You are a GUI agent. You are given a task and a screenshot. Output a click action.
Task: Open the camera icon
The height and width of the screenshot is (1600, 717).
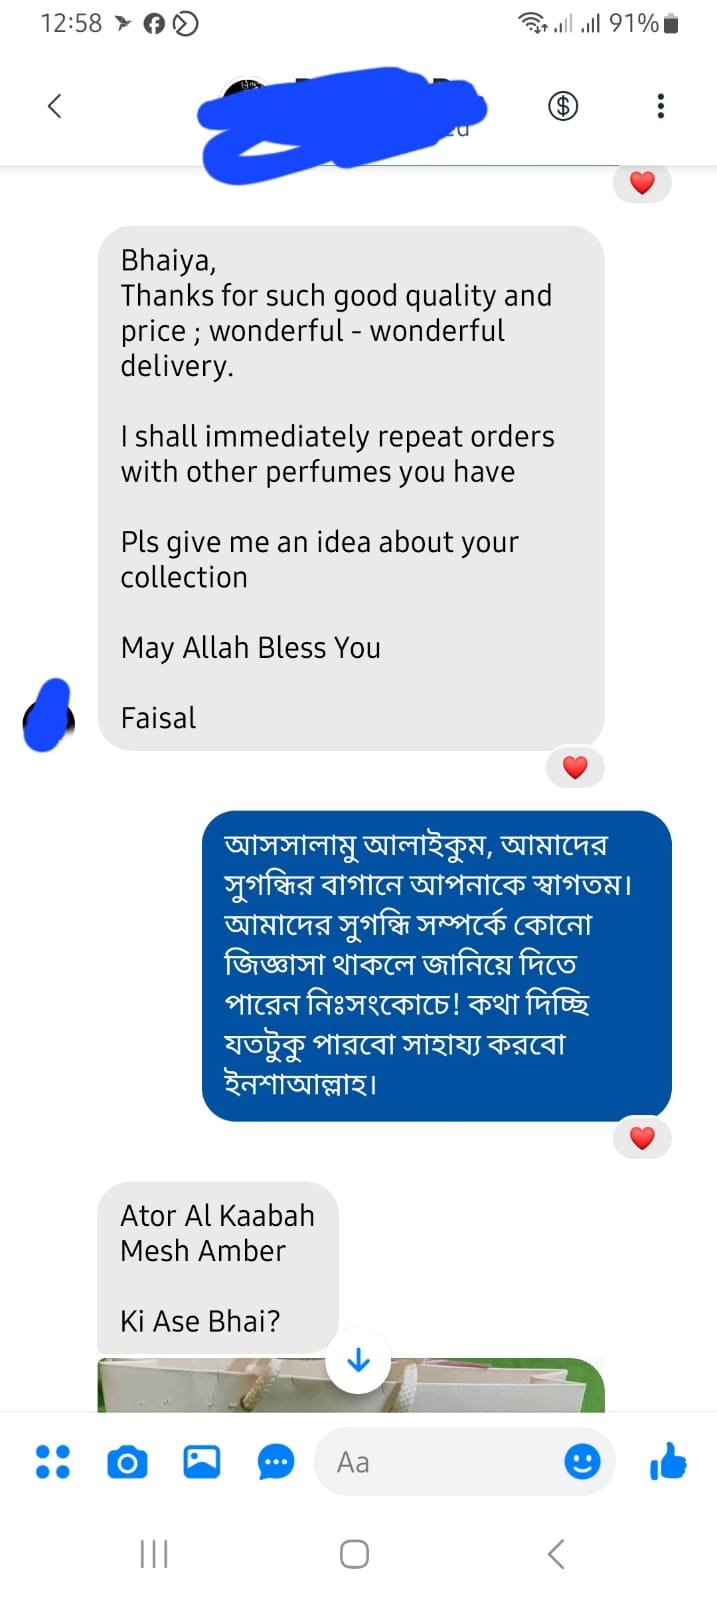click(127, 1463)
